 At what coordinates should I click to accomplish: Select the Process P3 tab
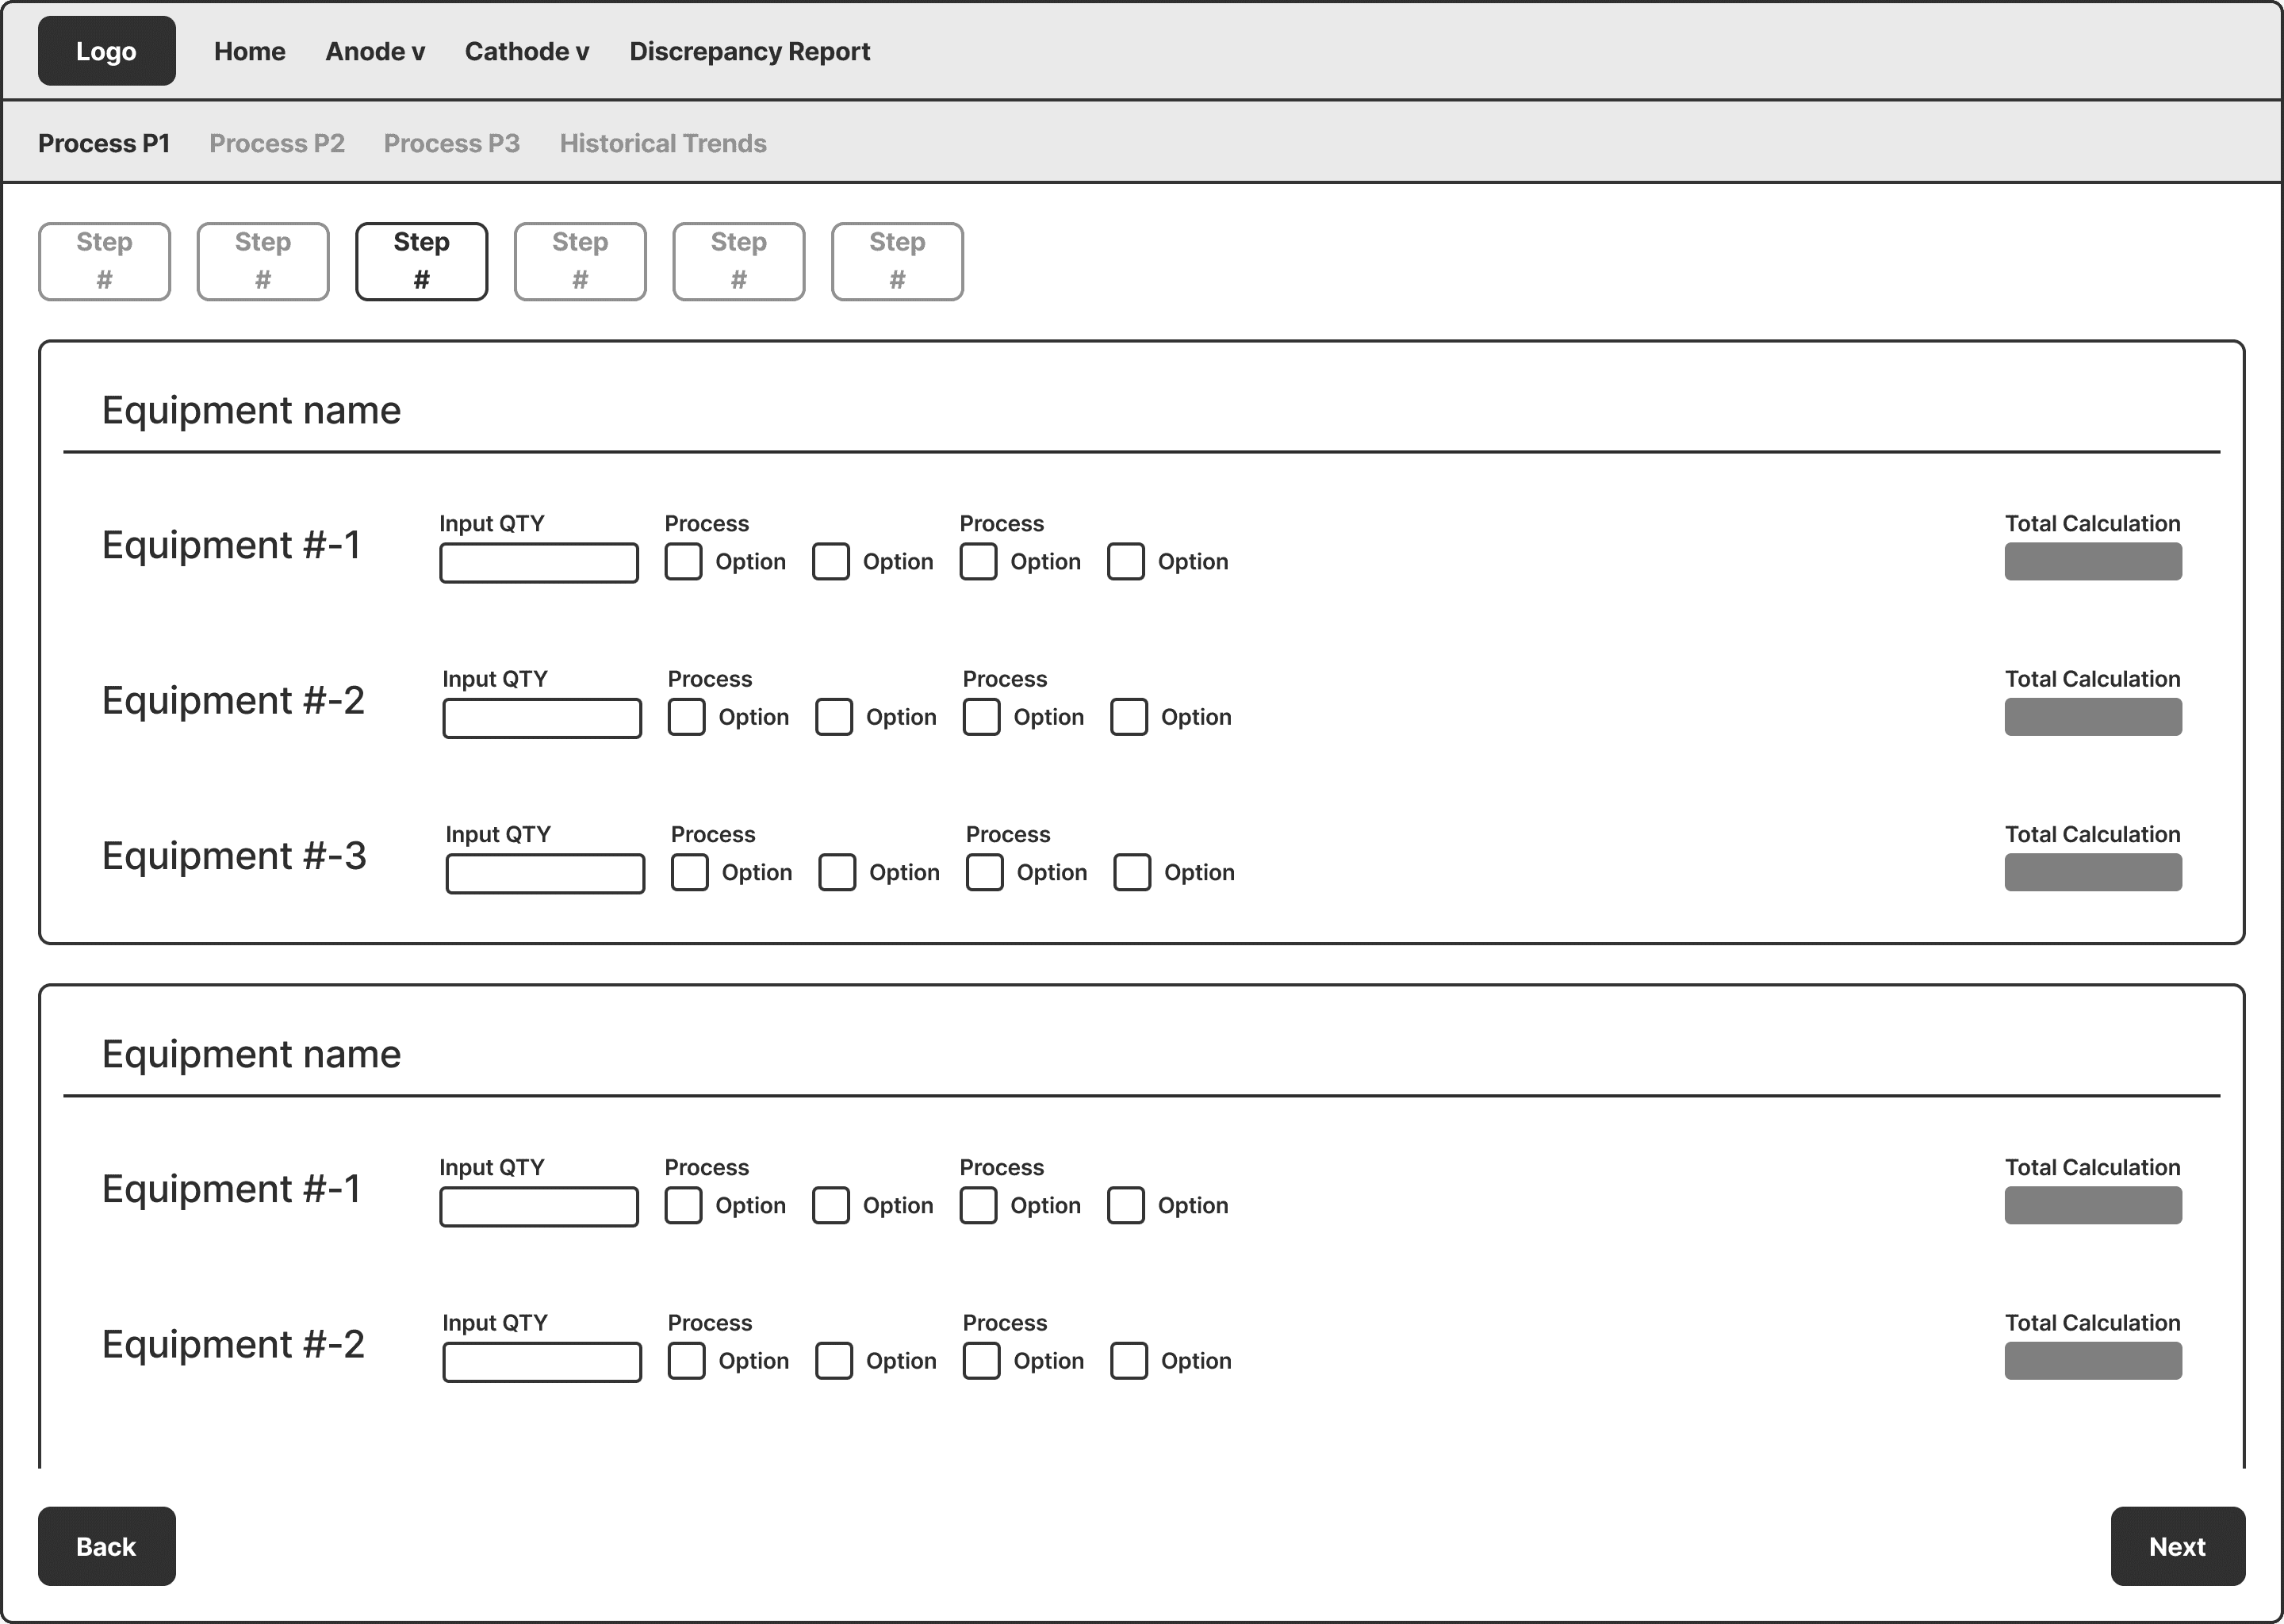452,143
